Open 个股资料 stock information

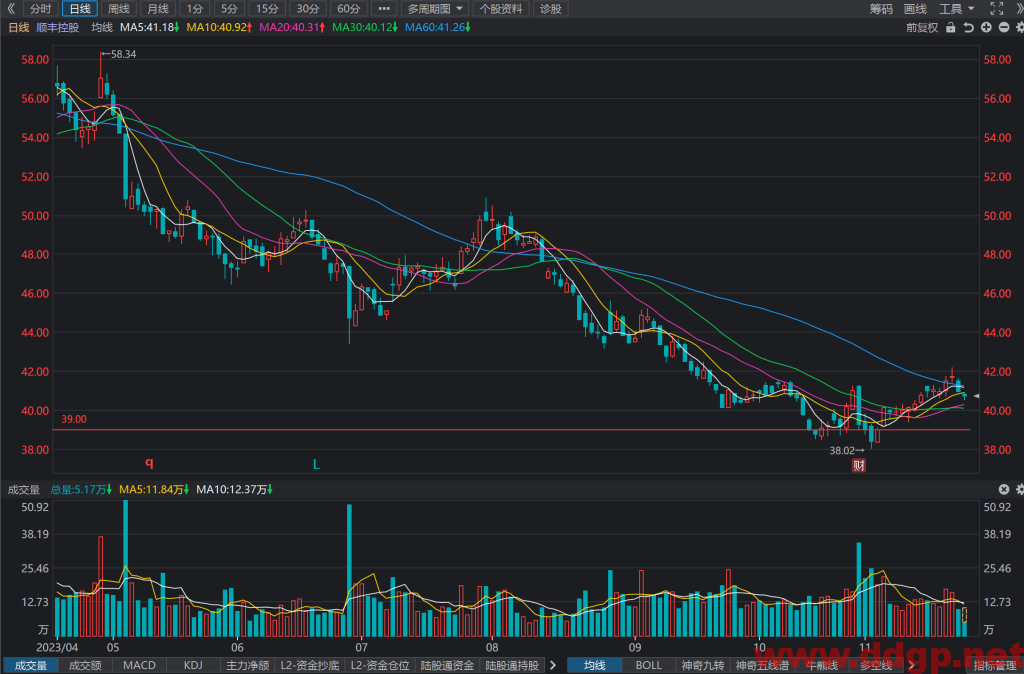pos(501,8)
